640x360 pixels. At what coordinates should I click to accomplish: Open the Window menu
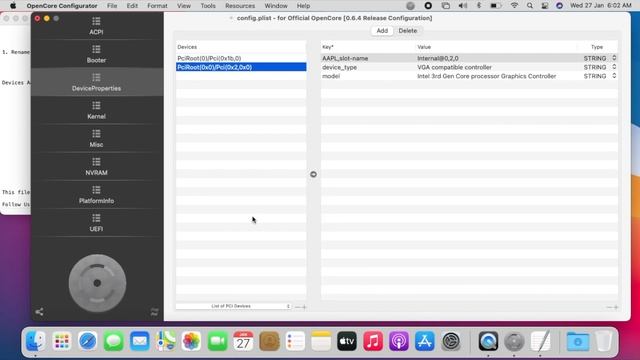tap(276, 6)
